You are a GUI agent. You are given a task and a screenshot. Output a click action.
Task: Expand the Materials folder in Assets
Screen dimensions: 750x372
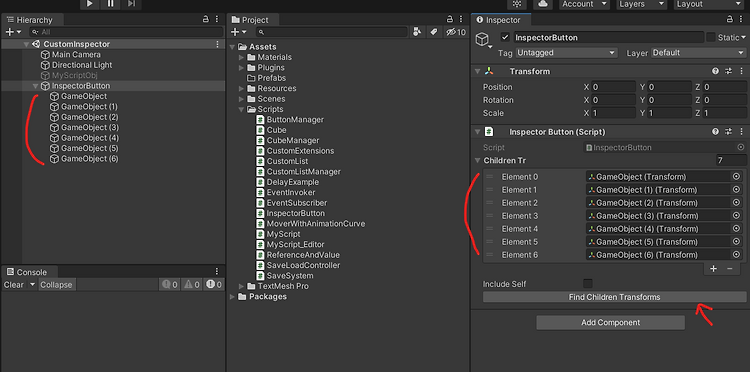point(242,57)
